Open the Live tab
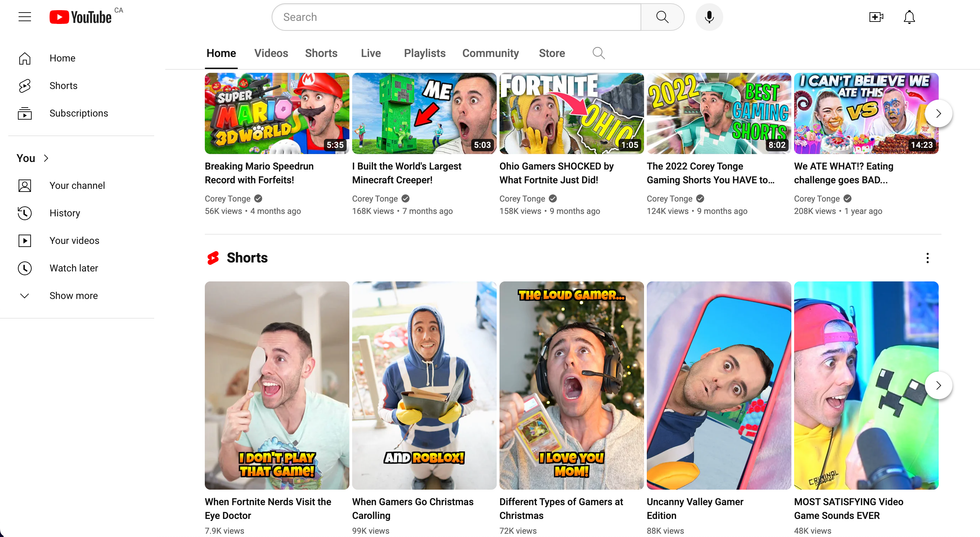 [x=371, y=53]
